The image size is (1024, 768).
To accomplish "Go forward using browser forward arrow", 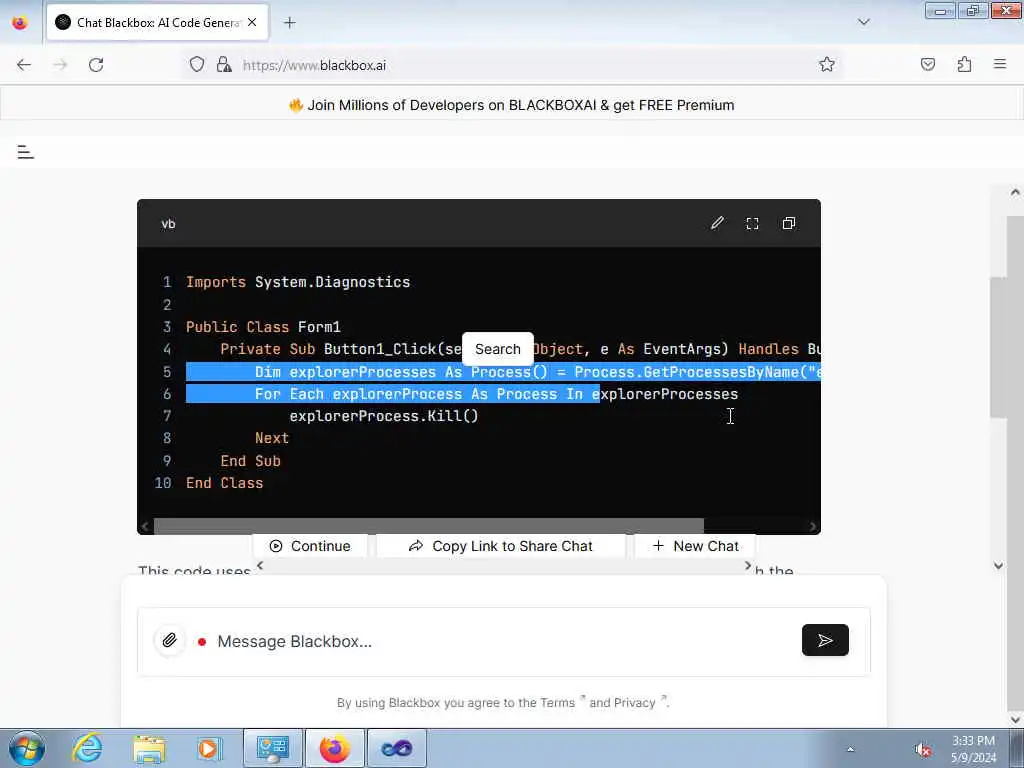I will point(60,65).
